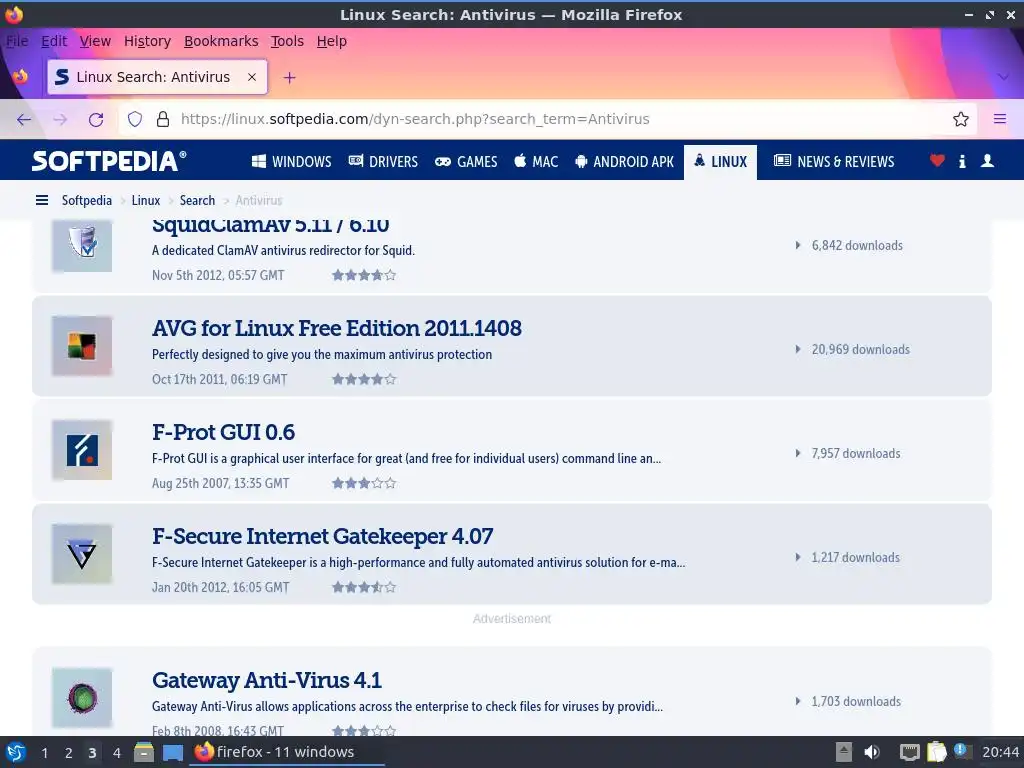This screenshot has width=1024, height=768.
Task: Open the Help menu
Action: pos(332,41)
